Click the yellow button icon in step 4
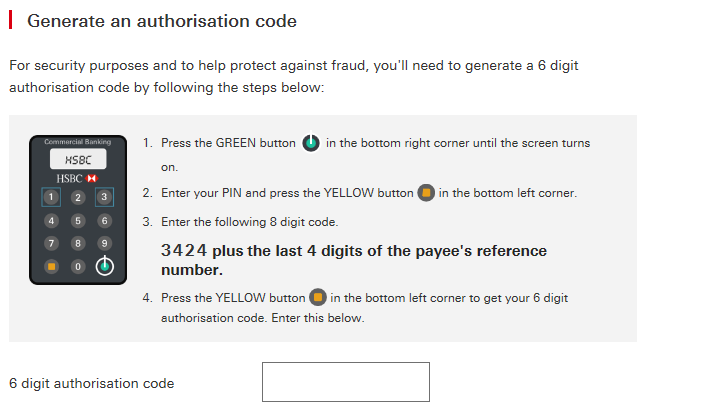The height and width of the screenshot is (410, 722). click(318, 298)
